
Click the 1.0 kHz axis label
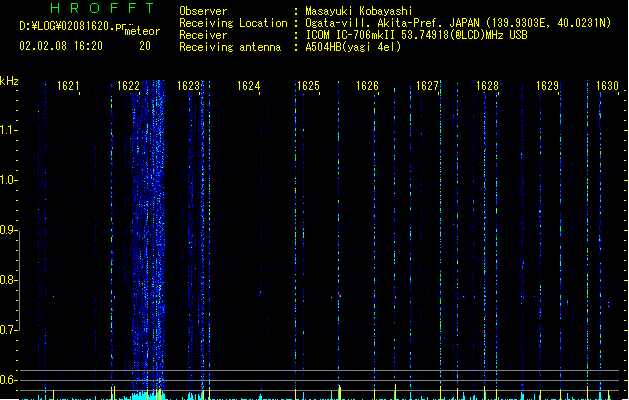pos(8,180)
